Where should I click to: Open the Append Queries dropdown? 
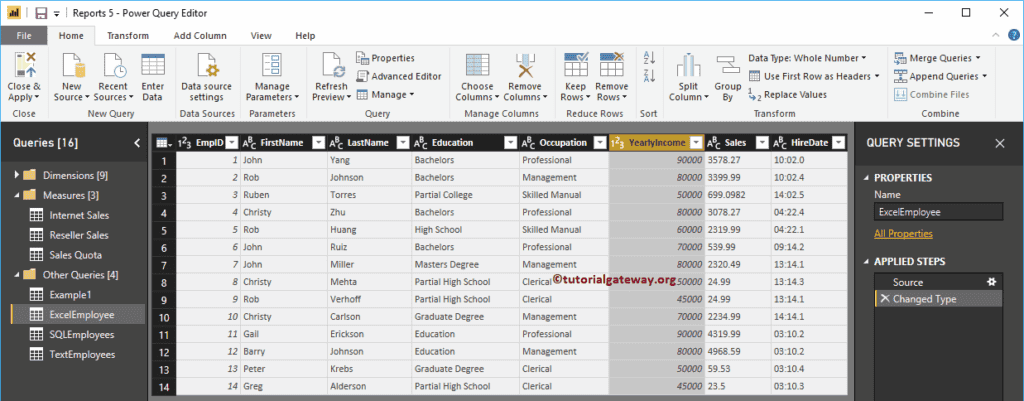[x=940, y=76]
